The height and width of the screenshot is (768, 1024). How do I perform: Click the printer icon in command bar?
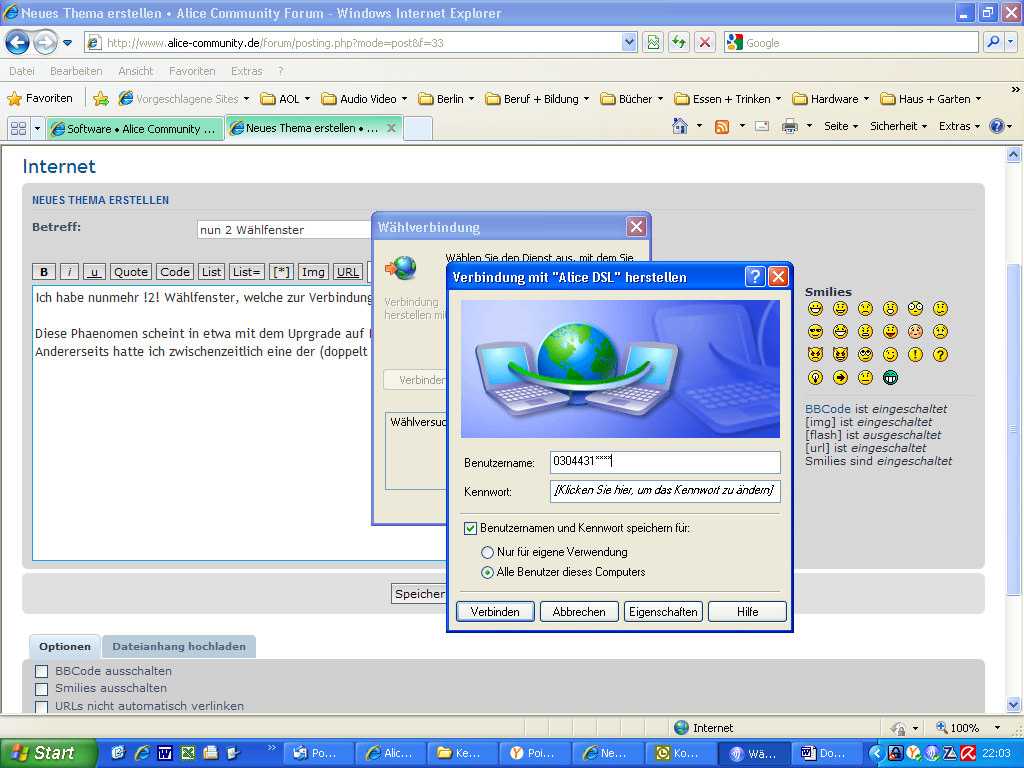(x=789, y=126)
